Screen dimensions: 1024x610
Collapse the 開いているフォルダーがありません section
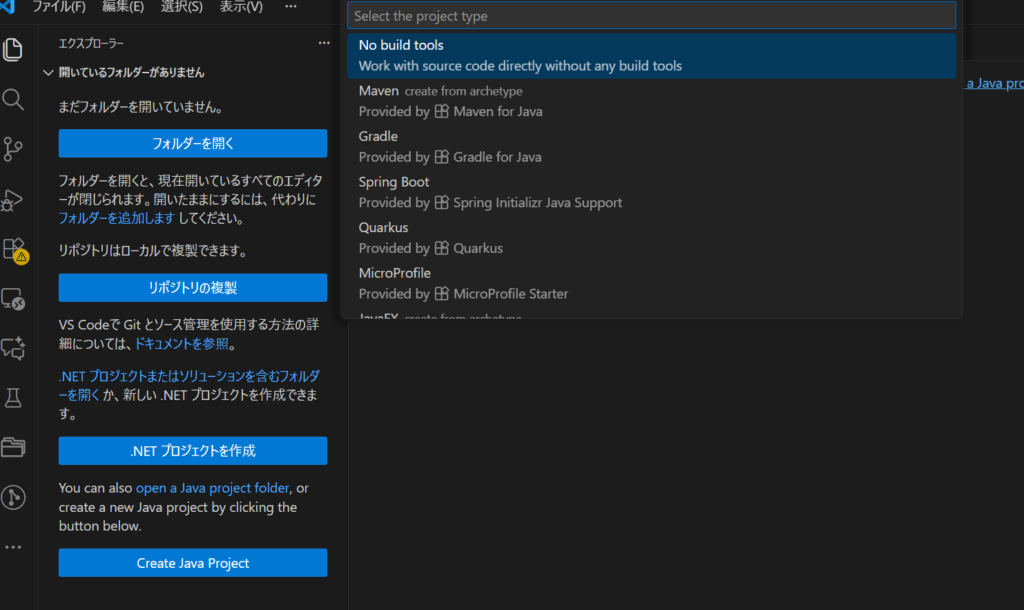(x=48, y=73)
